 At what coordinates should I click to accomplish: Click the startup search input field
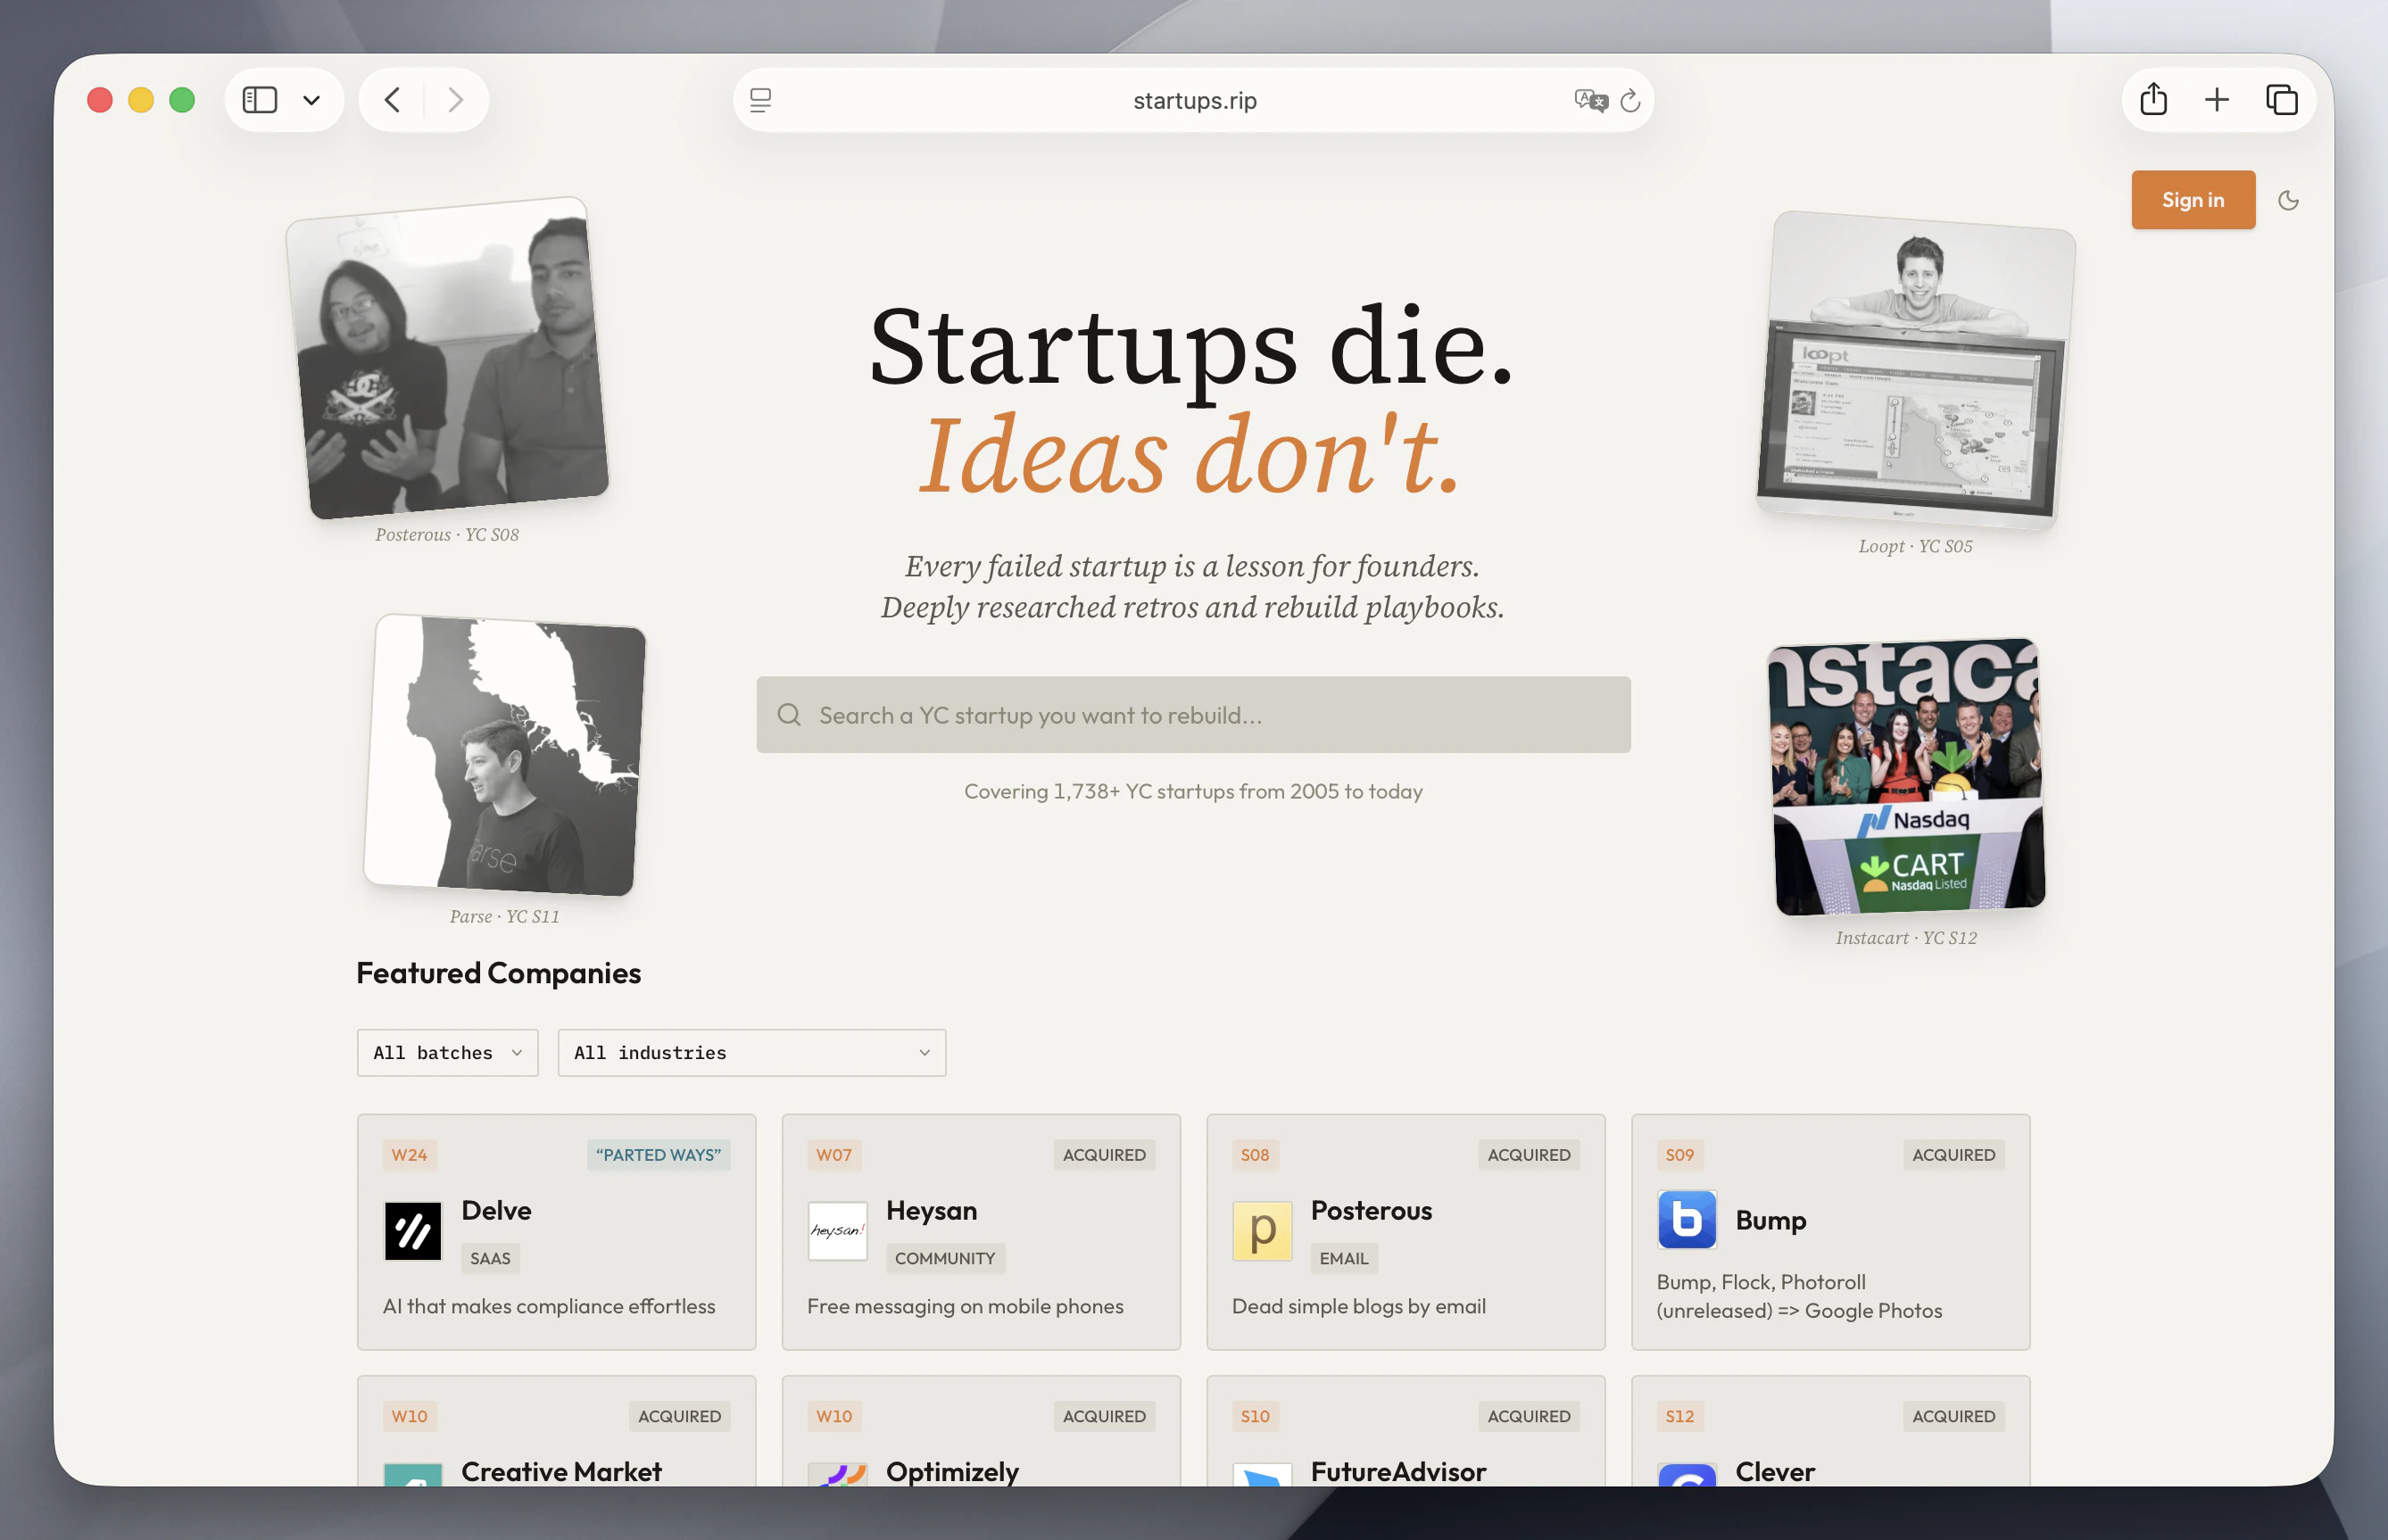[1190, 714]
